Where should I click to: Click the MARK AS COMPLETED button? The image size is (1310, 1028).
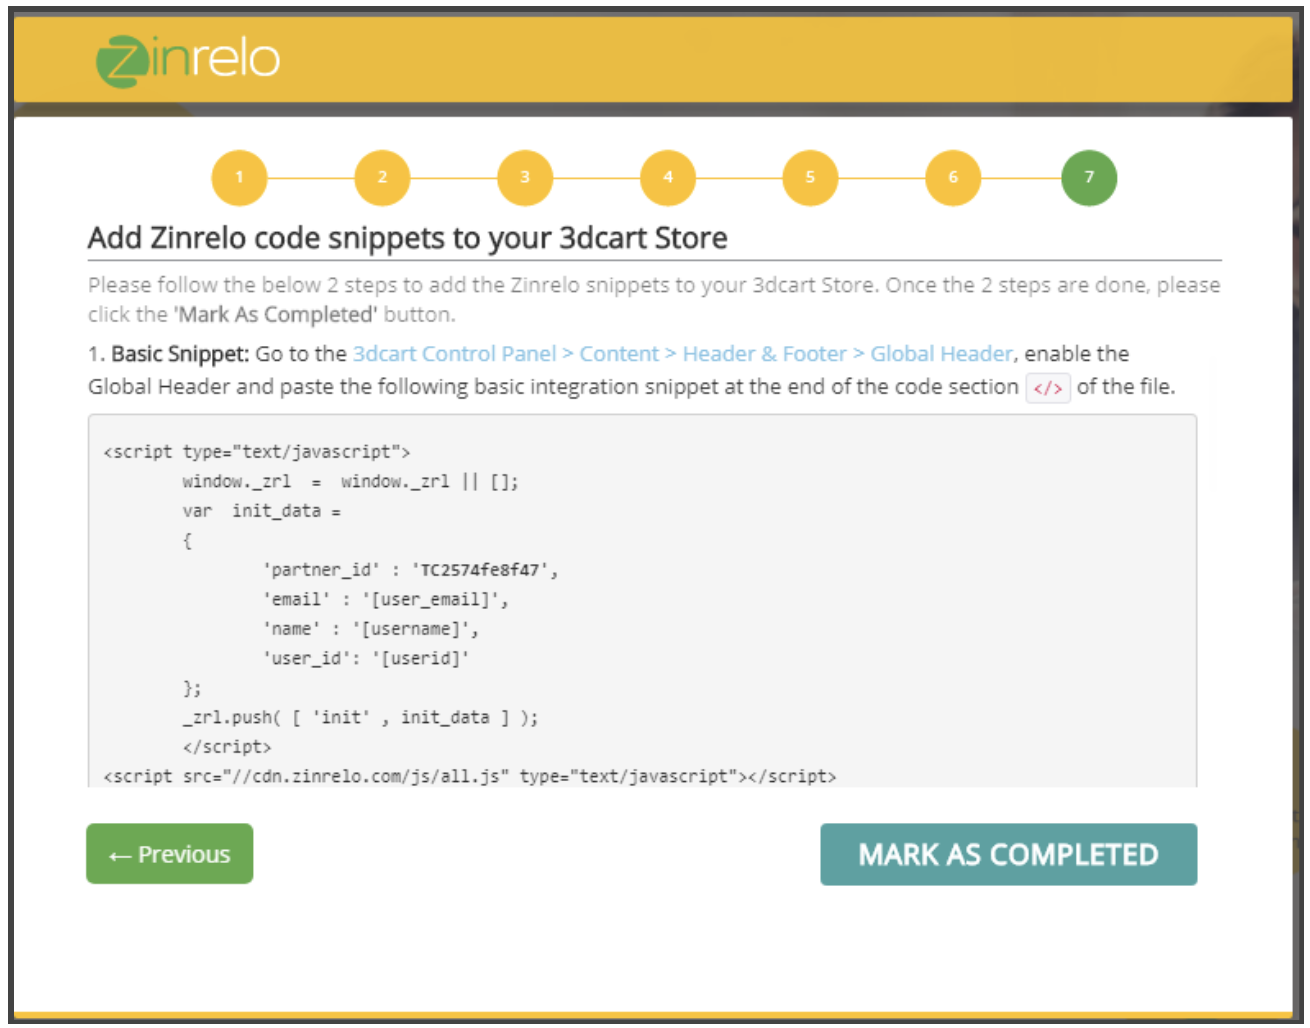click(1009, 855)
